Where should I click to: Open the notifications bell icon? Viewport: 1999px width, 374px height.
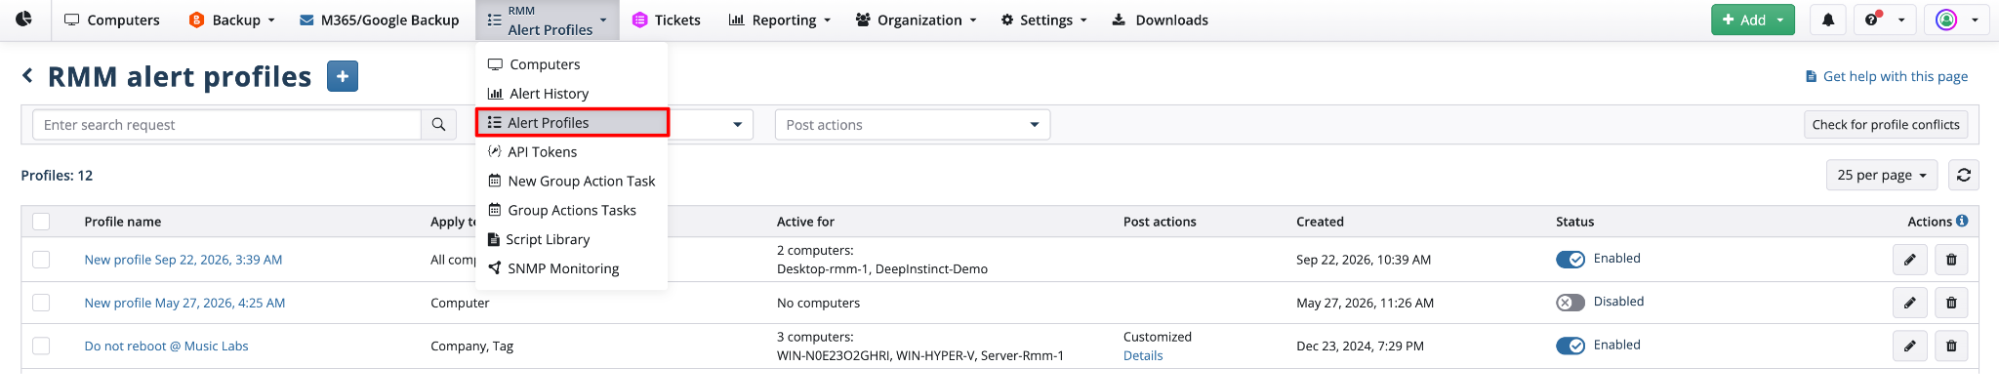1828,20
